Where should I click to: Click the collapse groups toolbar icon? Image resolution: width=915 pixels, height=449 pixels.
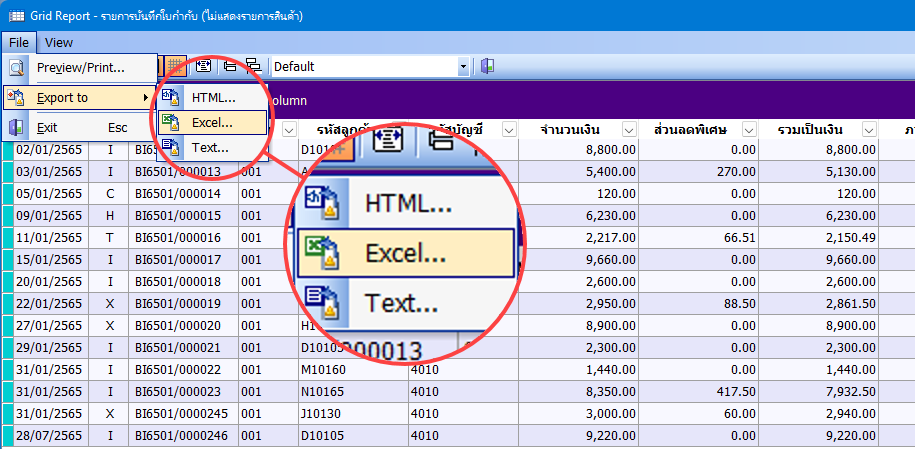230,66
